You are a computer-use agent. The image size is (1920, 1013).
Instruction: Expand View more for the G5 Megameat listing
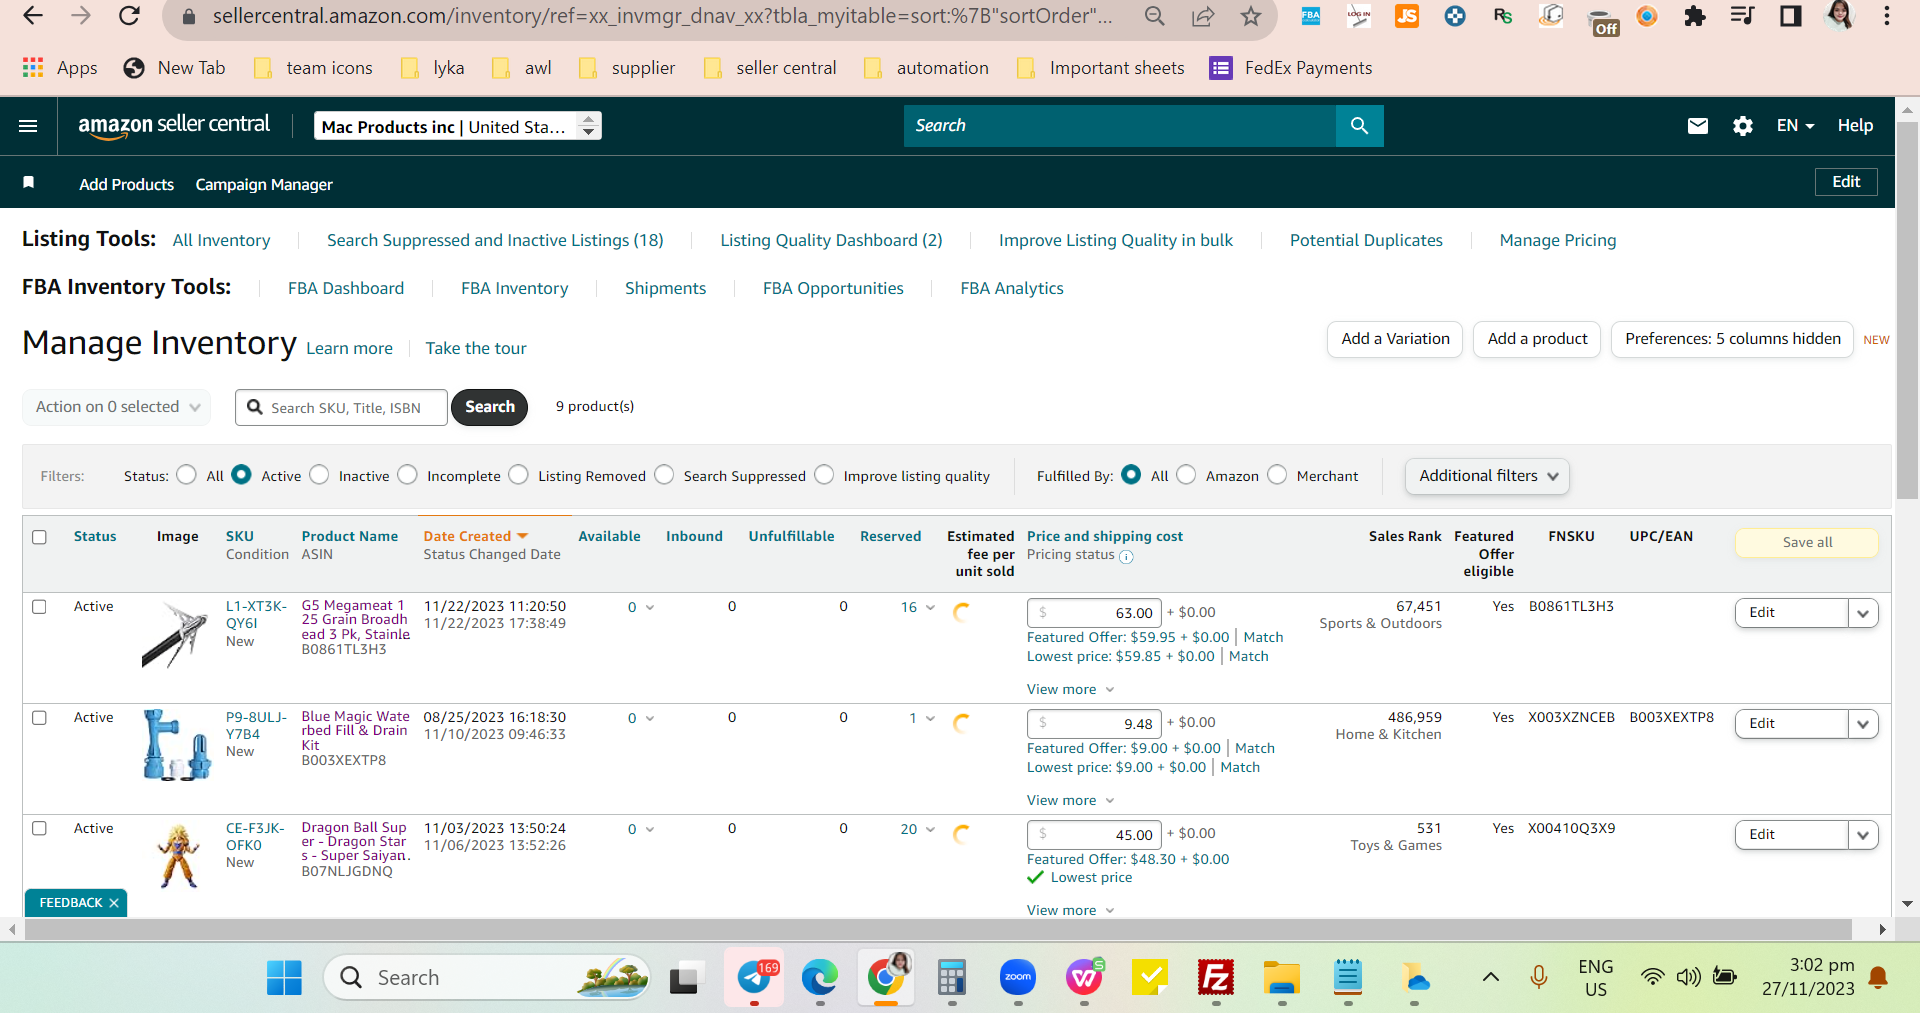pos(1070,689)
